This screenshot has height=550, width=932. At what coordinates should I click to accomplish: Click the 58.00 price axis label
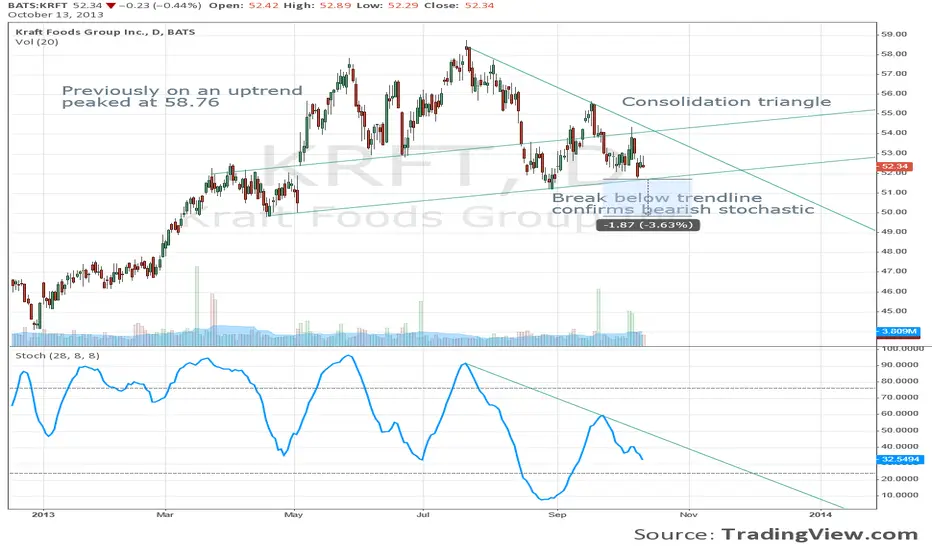tap(894, 54)
